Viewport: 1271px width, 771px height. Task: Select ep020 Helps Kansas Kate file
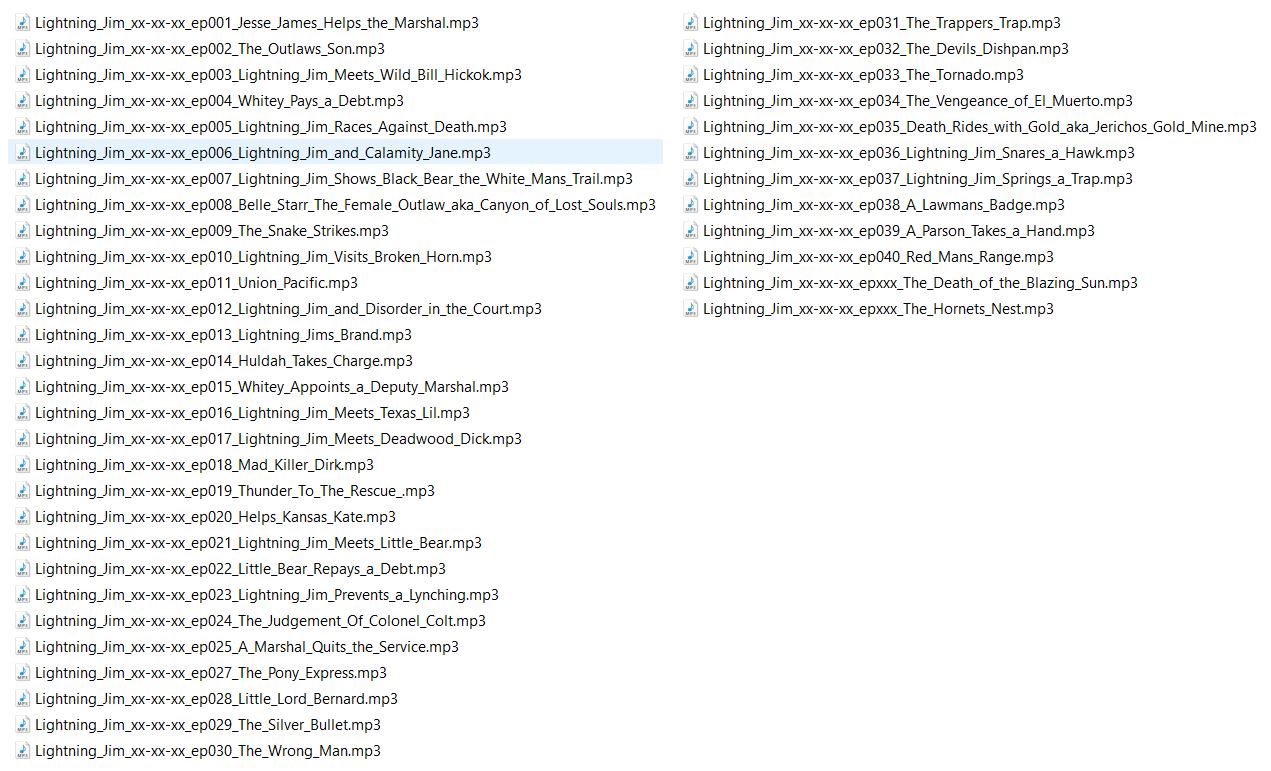pos(215,517)
